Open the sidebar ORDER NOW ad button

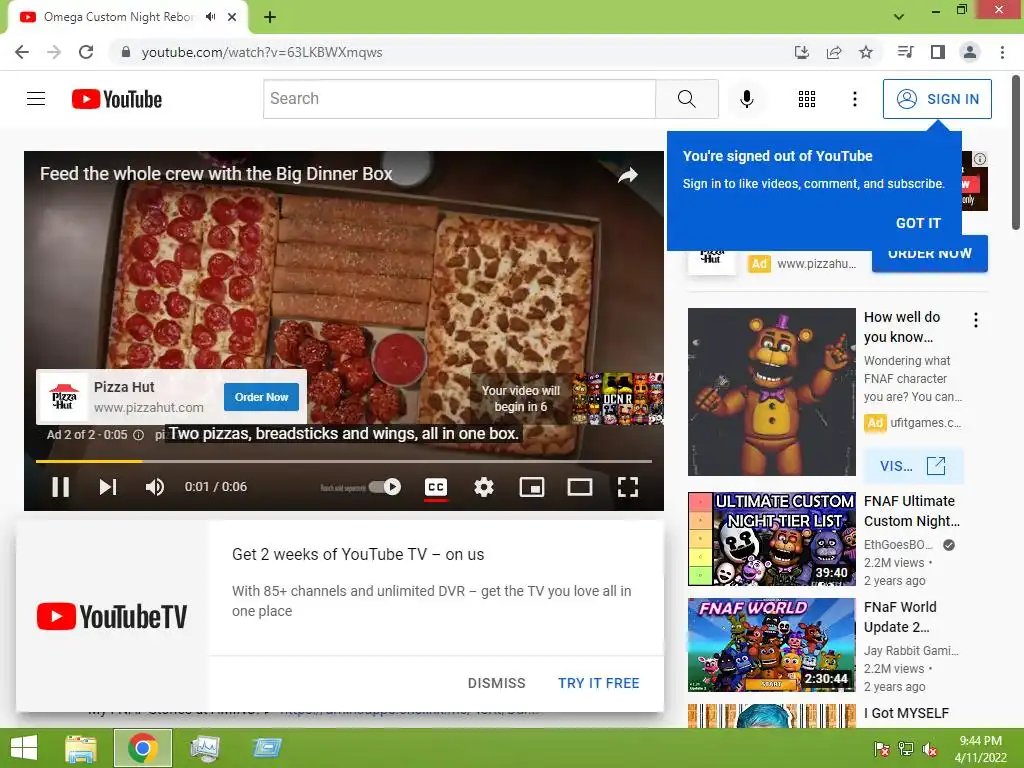(x=929, y=253)
